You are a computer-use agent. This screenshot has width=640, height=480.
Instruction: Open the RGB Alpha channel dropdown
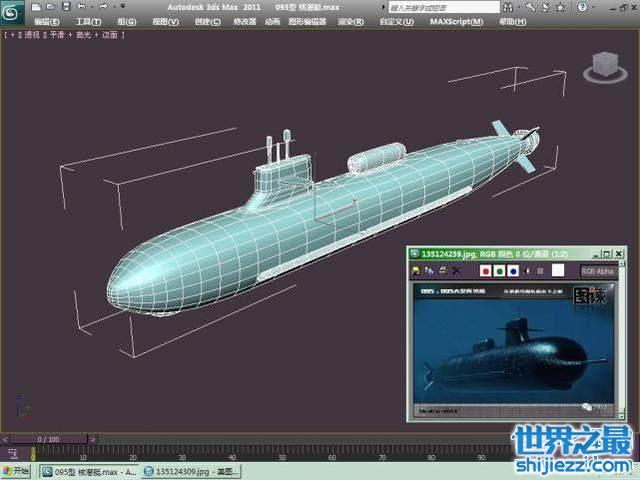599,270
